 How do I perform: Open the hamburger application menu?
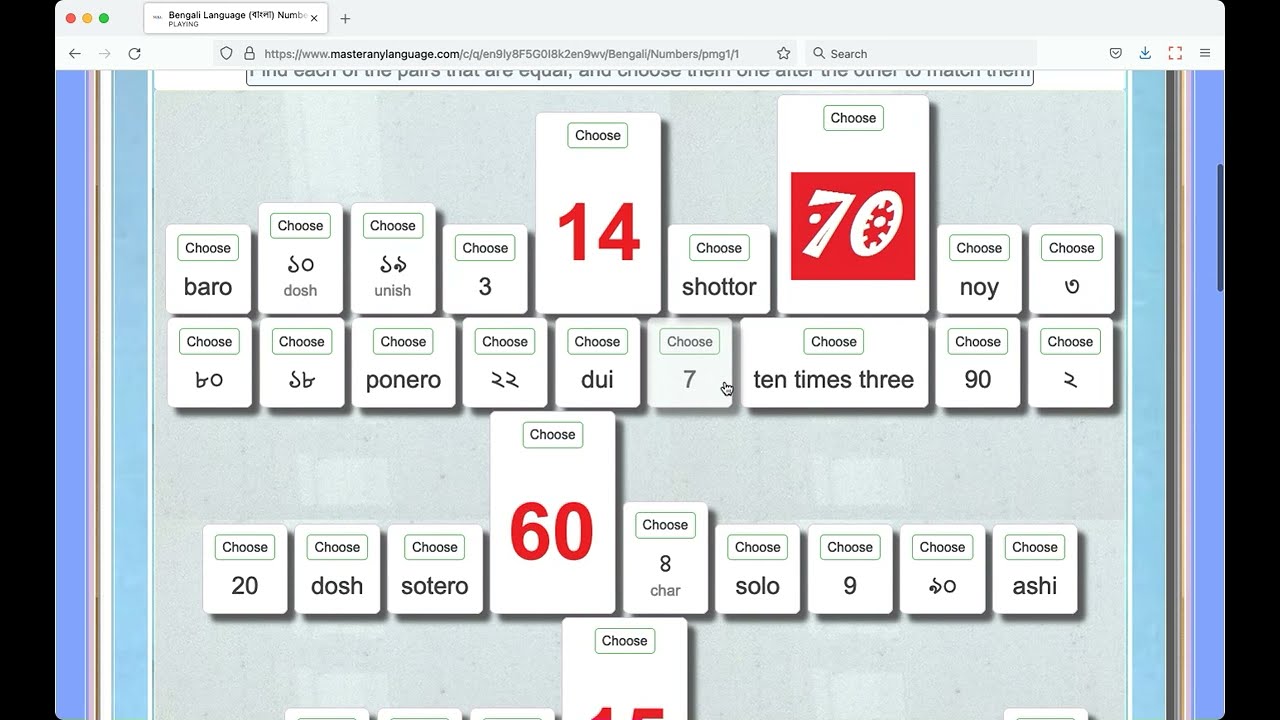tap(1205, 53)
